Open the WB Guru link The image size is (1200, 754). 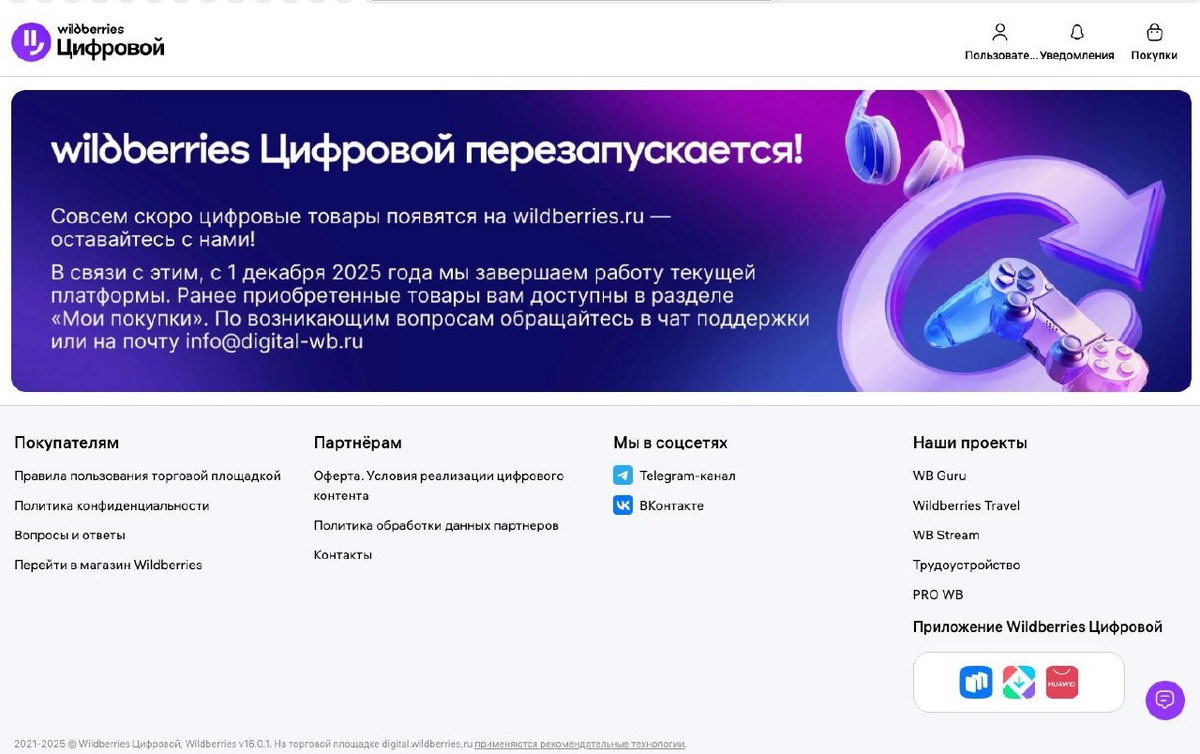pos(939,476)
